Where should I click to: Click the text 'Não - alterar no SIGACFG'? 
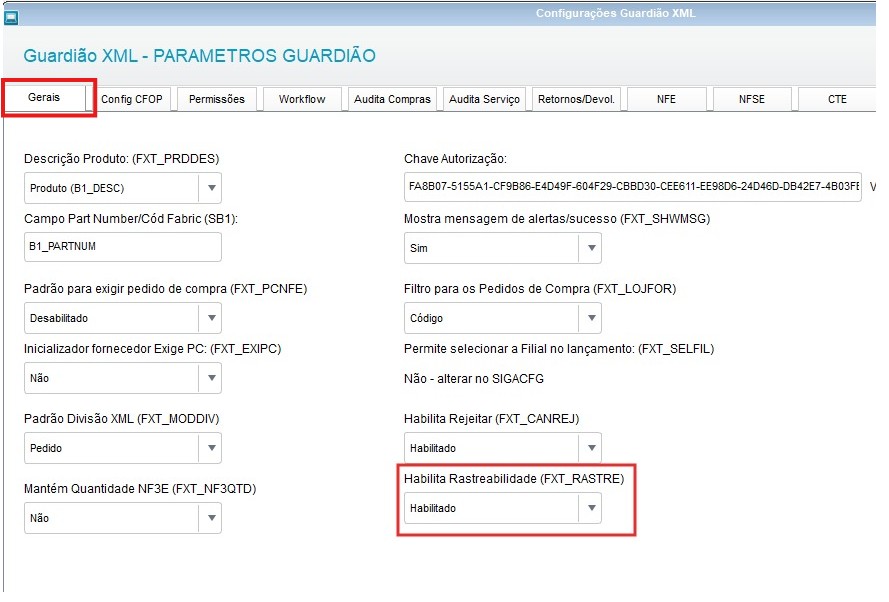pyautogui.click(x=474, y=379)
